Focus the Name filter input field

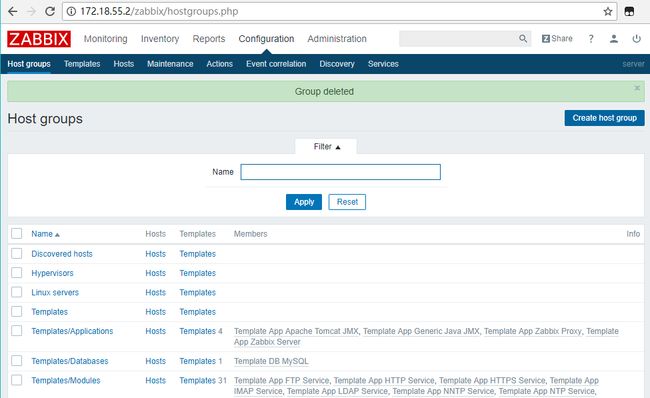pyautogui.click(x=340, y=172)
